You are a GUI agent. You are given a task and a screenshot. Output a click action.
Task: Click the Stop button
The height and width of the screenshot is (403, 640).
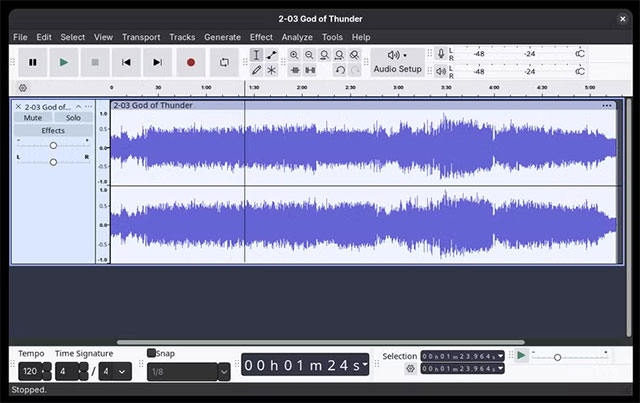click(x=95, y=62)
